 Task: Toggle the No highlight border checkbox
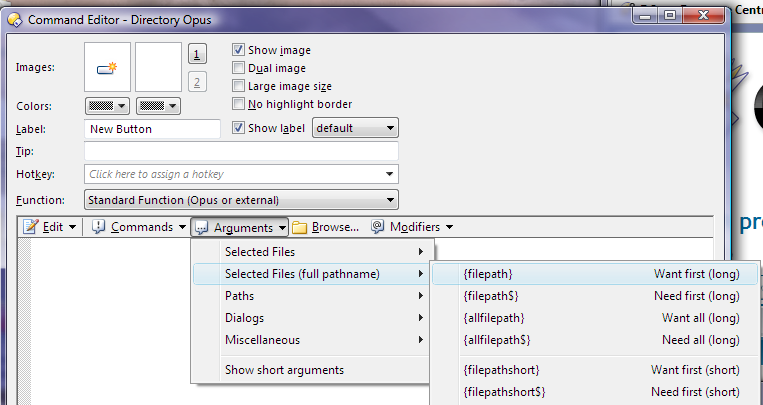[x=239, y=104]
